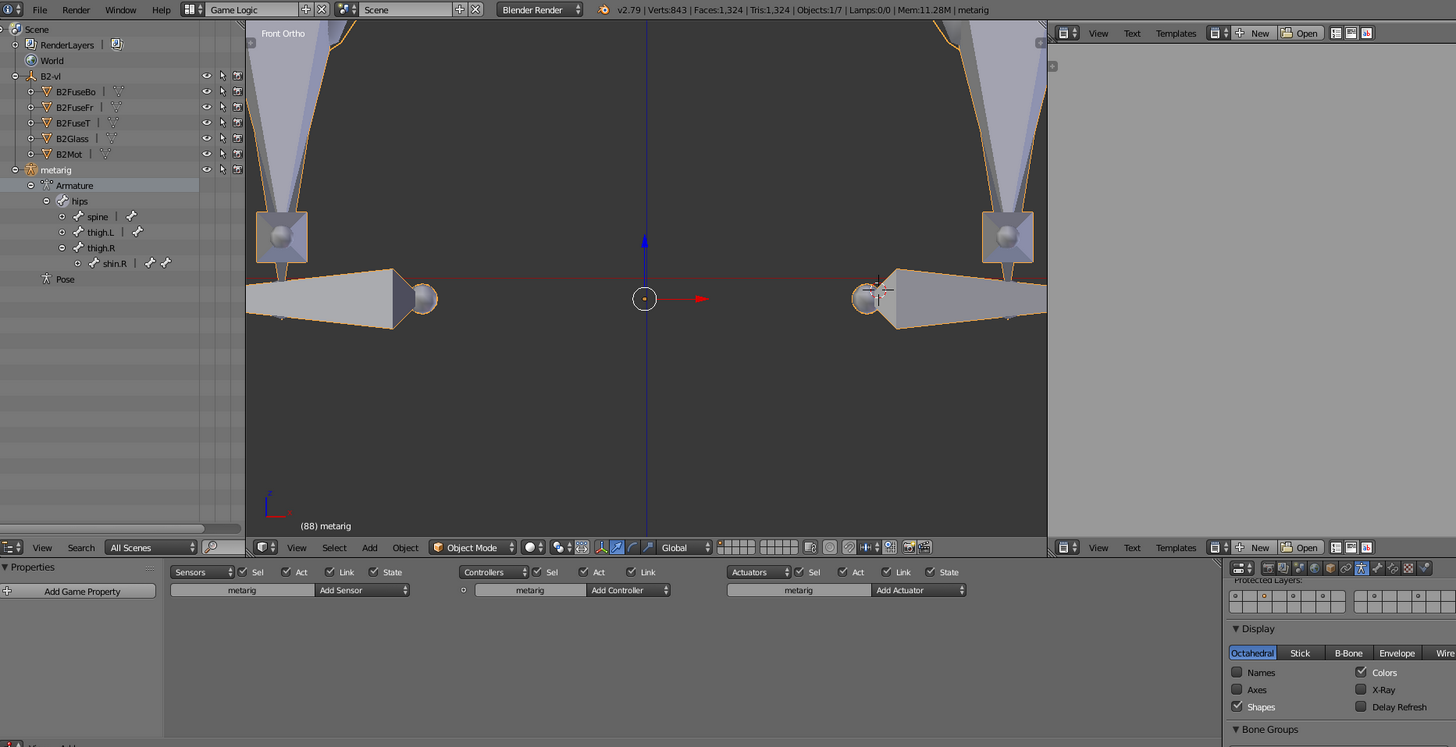
Task: Enable the X-Ray display checkbox
Action: (x=1361, y=689)
